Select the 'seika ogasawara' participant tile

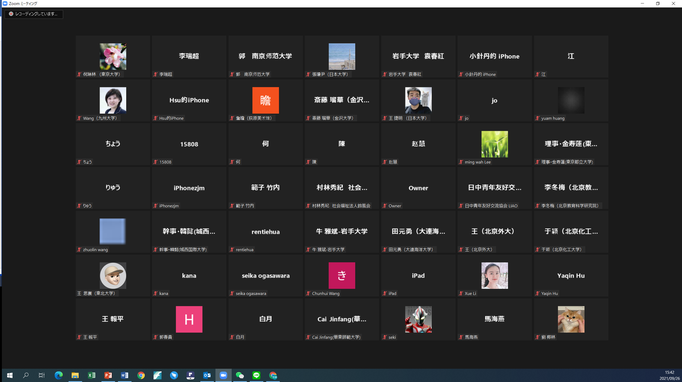tap(266, 275)
